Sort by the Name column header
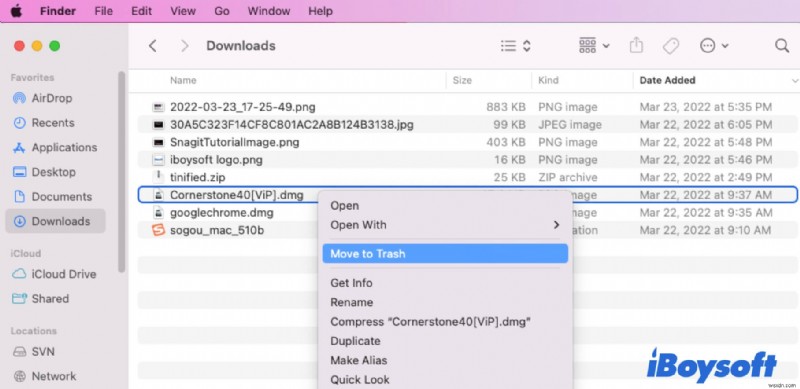Viewport: 800px width, 389px height. tap(183, 80)
